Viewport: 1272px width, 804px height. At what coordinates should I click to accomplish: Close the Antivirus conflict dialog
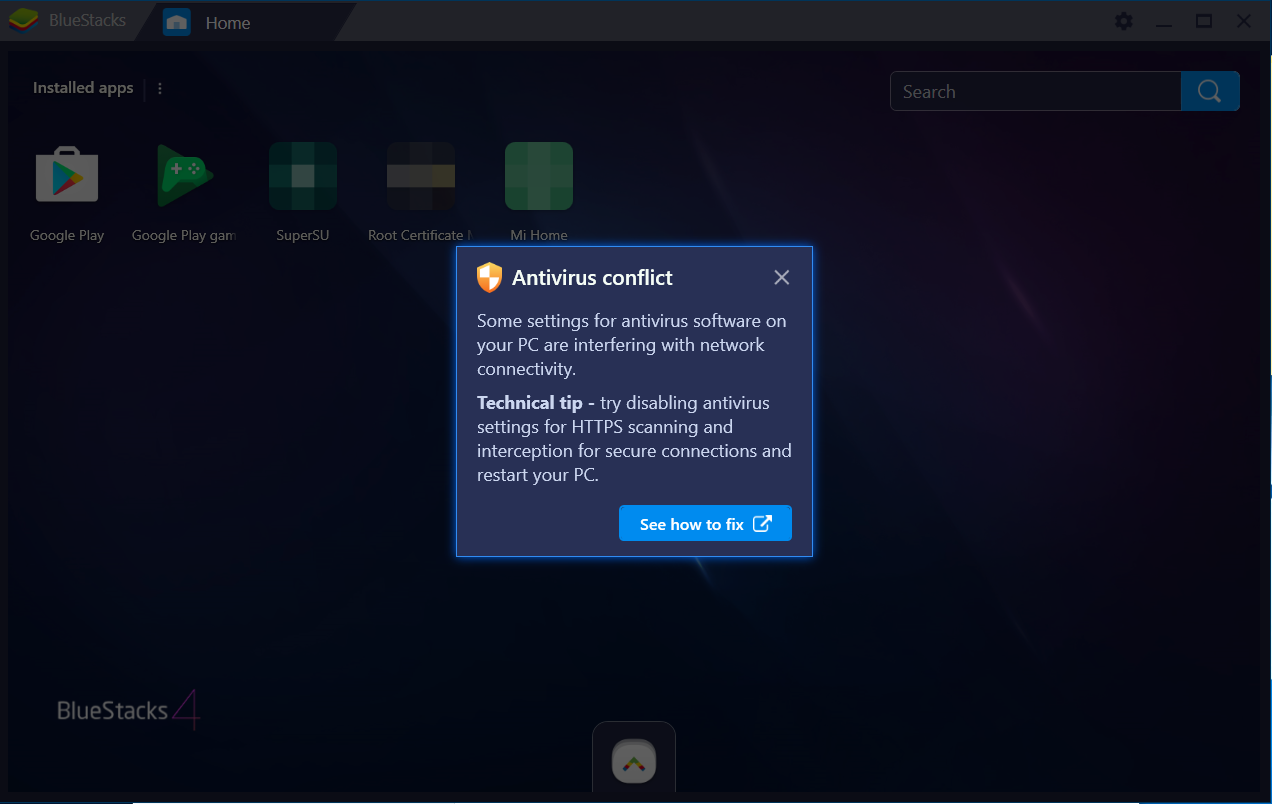(x=782, y=277)
